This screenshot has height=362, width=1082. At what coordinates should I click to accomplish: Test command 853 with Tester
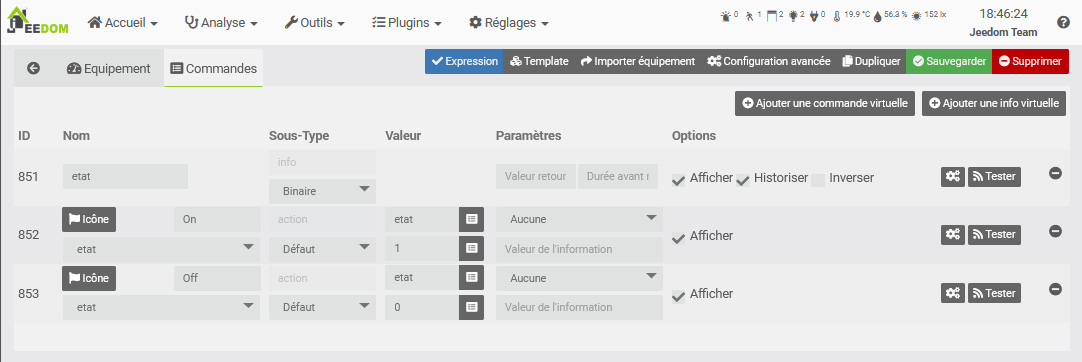pyautogui.click(x=994, y=293)
